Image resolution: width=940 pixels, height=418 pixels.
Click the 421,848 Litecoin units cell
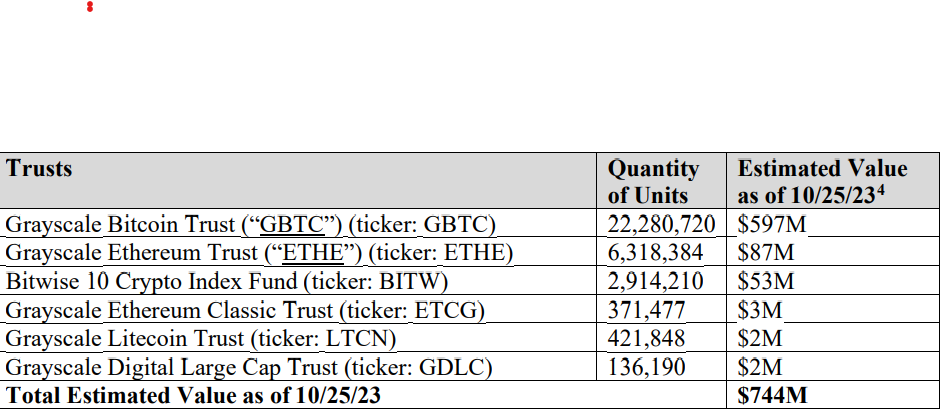pyautogui.click(x=648, y=339)
